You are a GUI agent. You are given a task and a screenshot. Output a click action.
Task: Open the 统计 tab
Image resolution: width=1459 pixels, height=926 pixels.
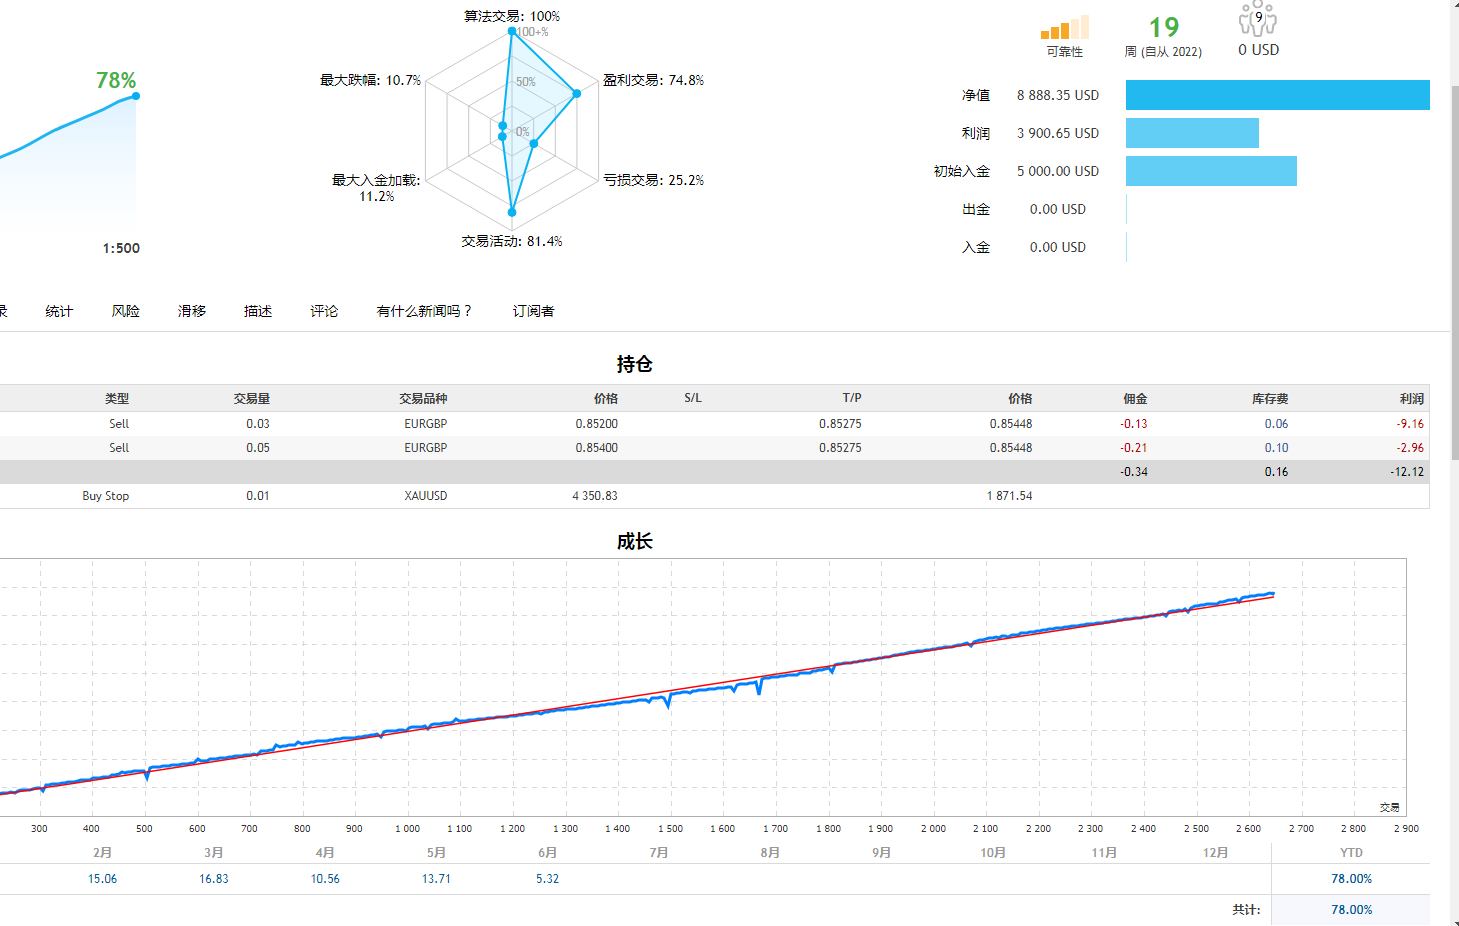coord(59,311)
